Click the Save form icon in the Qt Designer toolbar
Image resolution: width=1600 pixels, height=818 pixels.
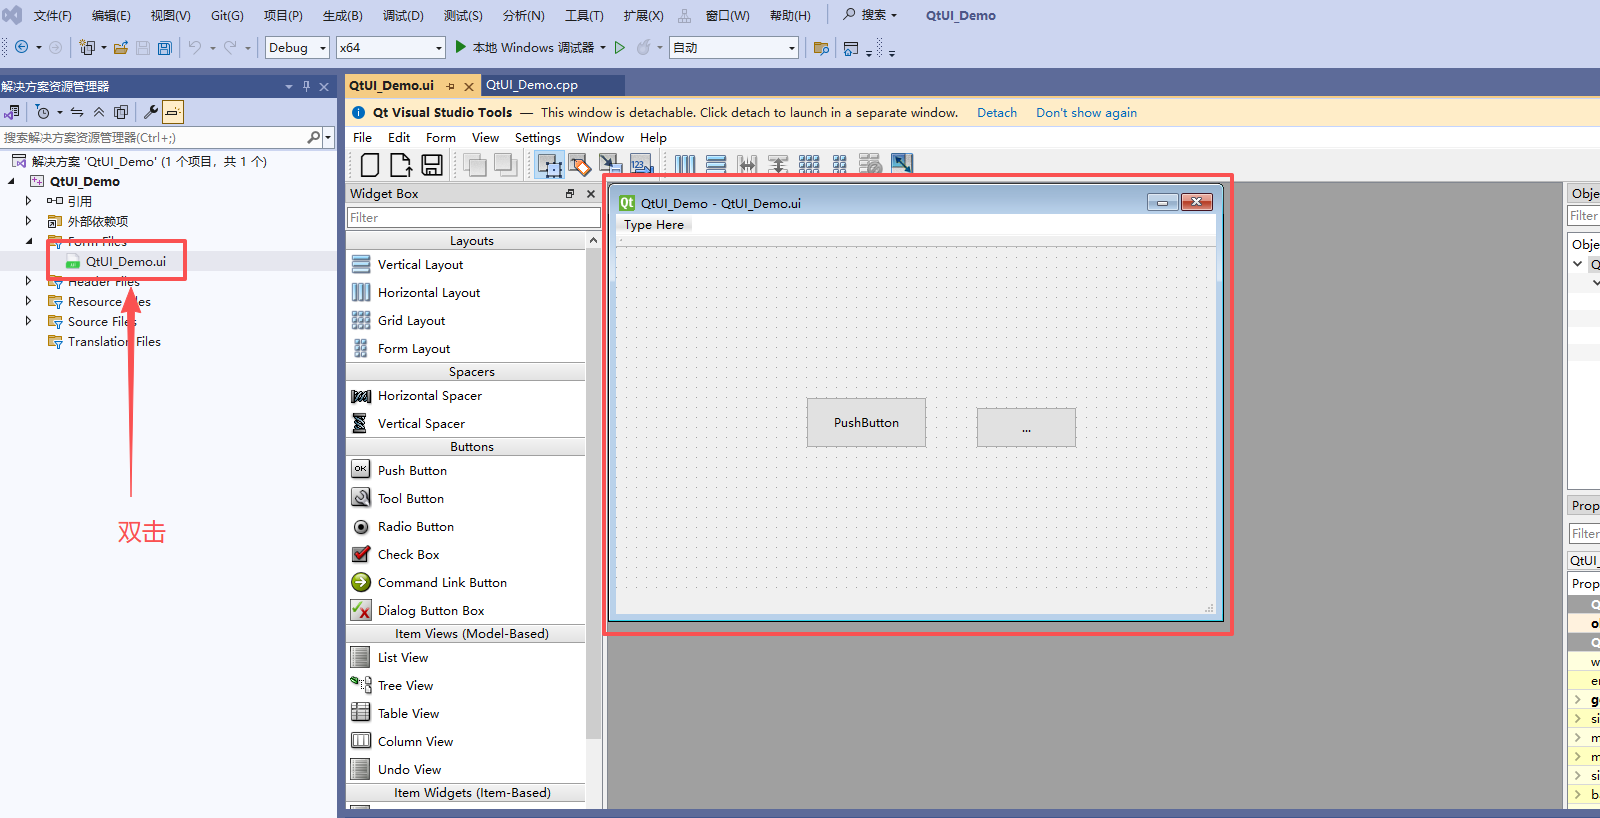[x=432, y=165]
